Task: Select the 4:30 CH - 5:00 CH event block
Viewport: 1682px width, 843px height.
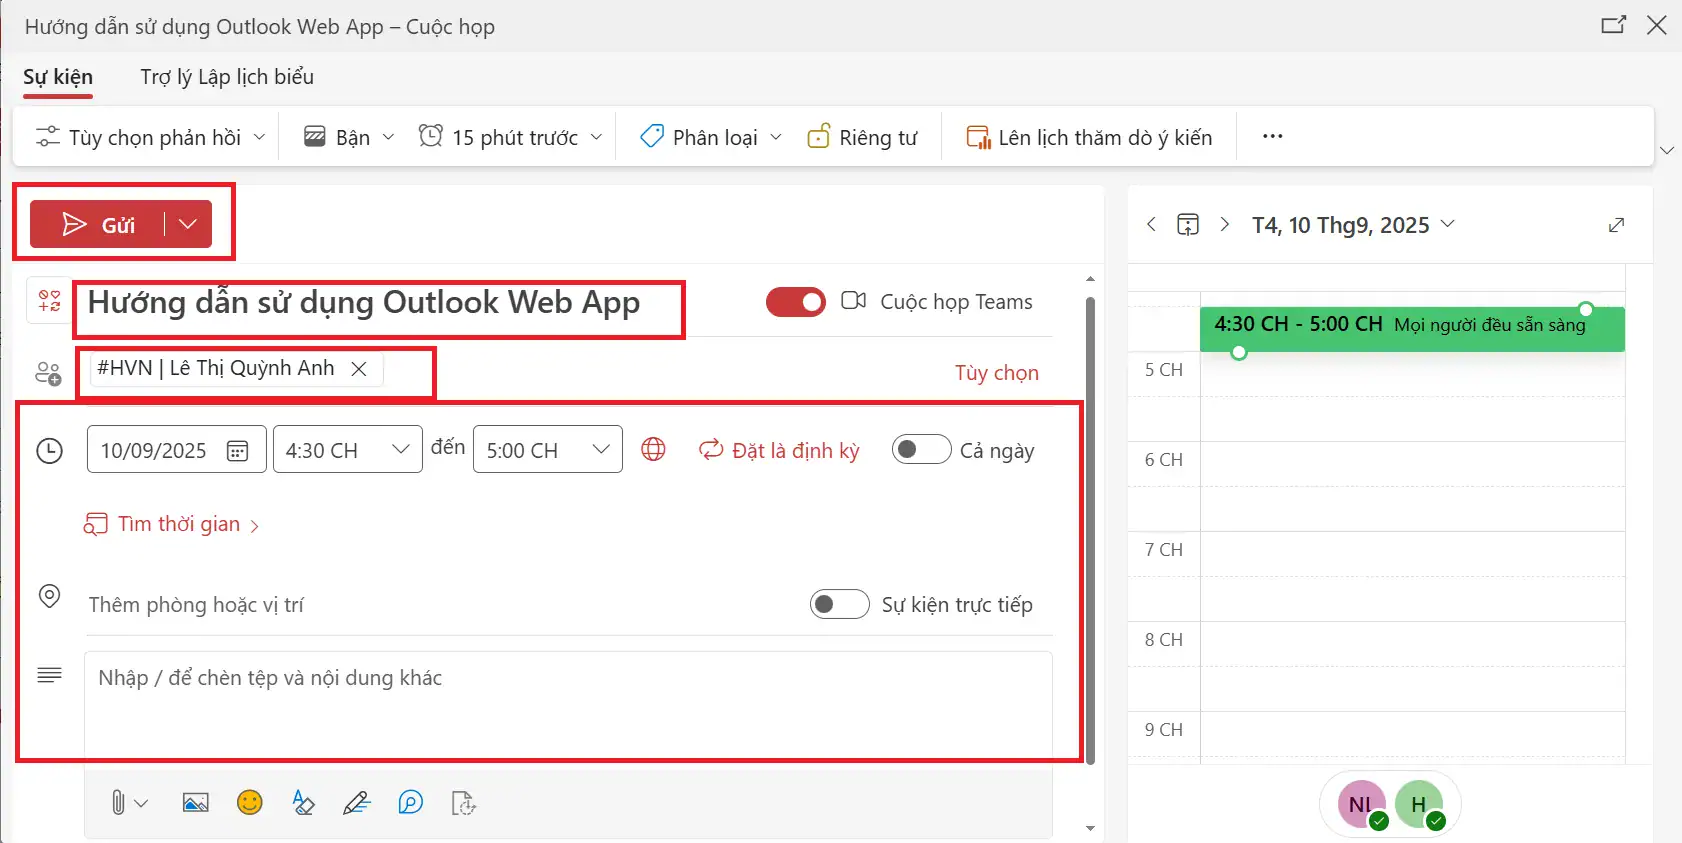Action: tap(1412, 329)
